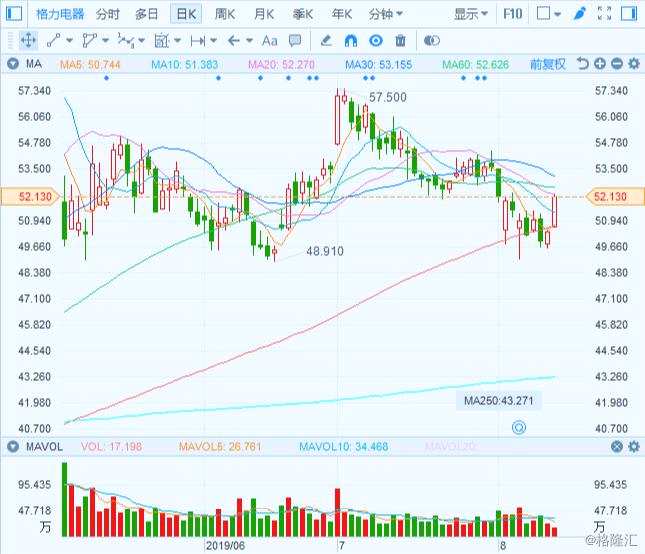Click the plus zoom-in icon
The width and height of the screenshot is (645, 554).
600,64
